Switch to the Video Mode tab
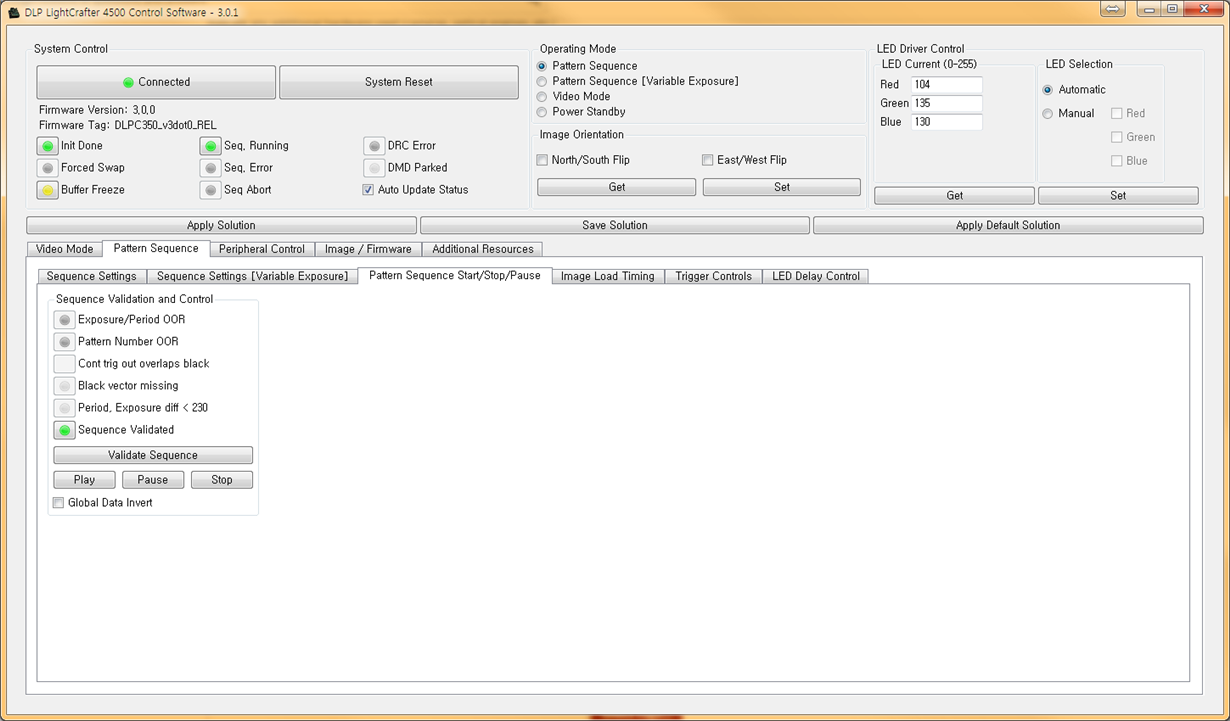The height and width of the screenshot is (721, 1230). click(64, 249)
